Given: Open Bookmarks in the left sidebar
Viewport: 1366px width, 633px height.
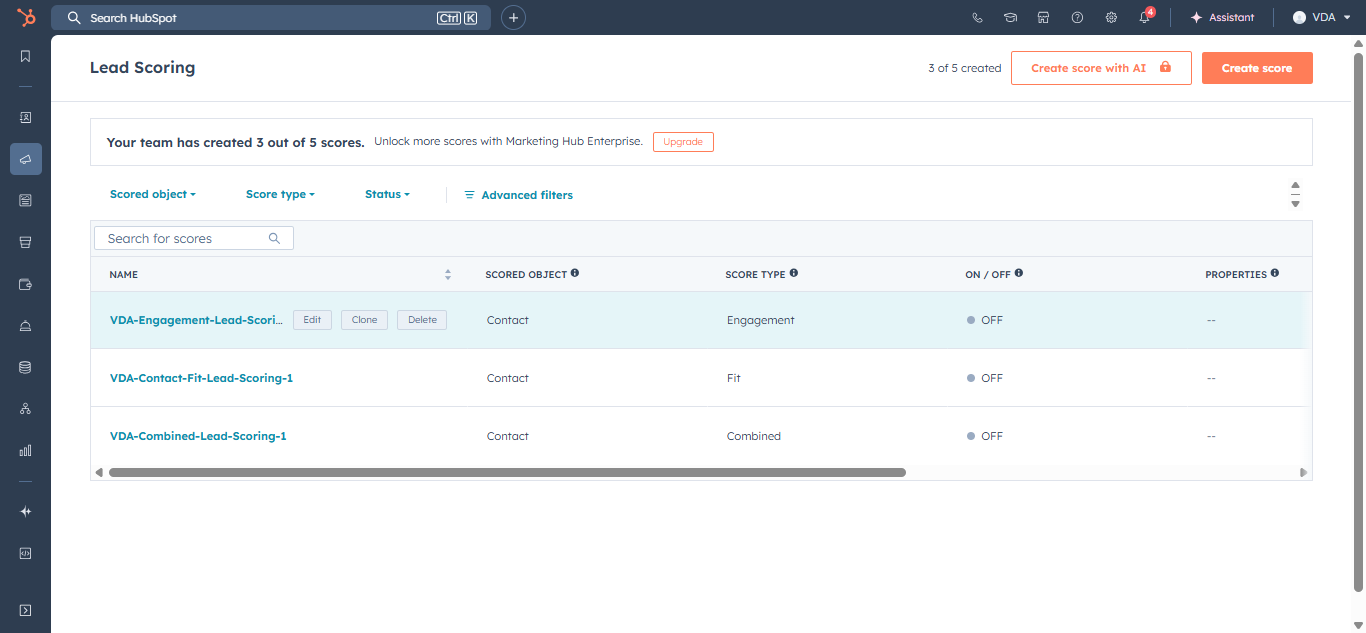Looking at the screenshot, I should (x=26, y=56).
